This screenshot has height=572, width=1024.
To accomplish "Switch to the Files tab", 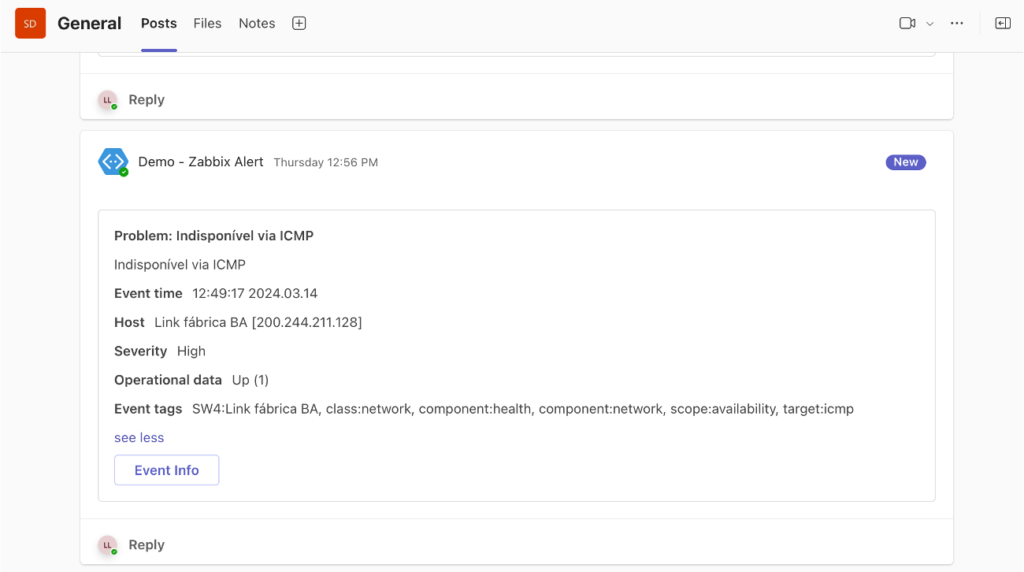I will pyautogui.click(x=207, y=24).
